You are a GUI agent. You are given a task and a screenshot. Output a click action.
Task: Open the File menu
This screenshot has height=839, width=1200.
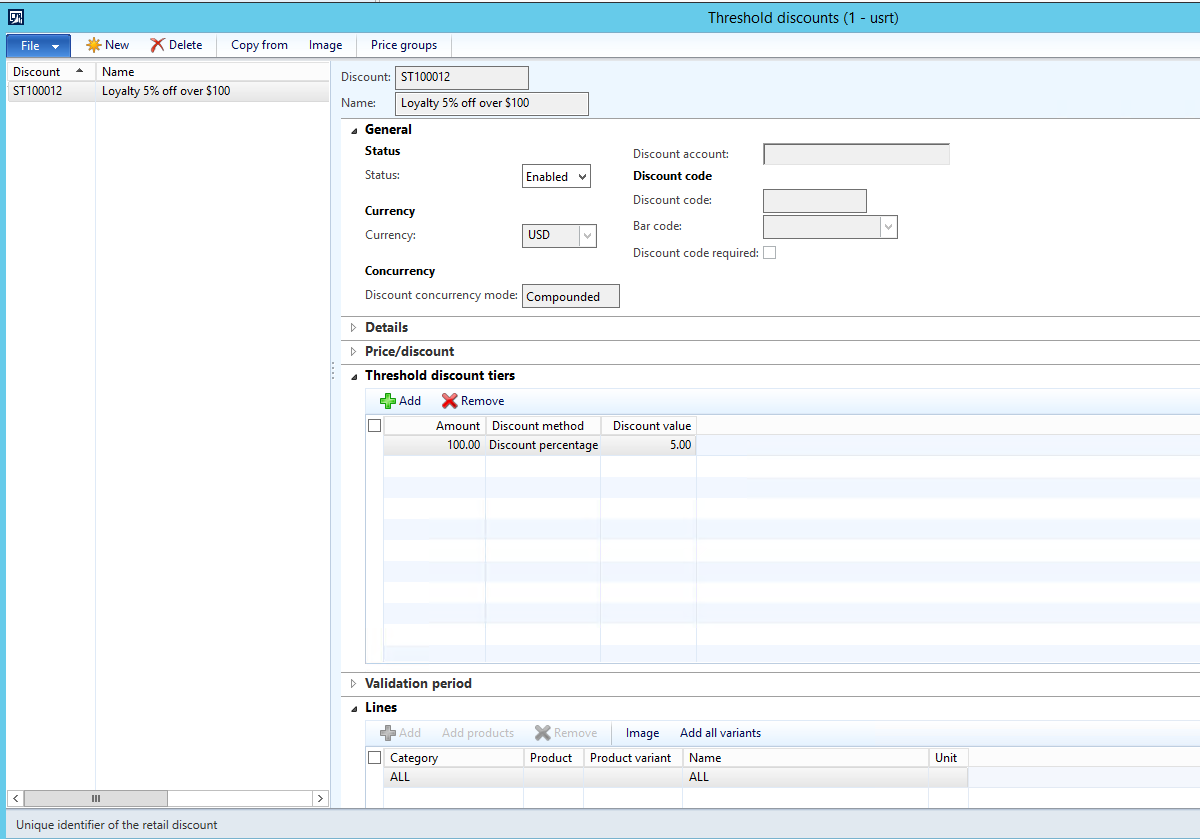(38, 46)
